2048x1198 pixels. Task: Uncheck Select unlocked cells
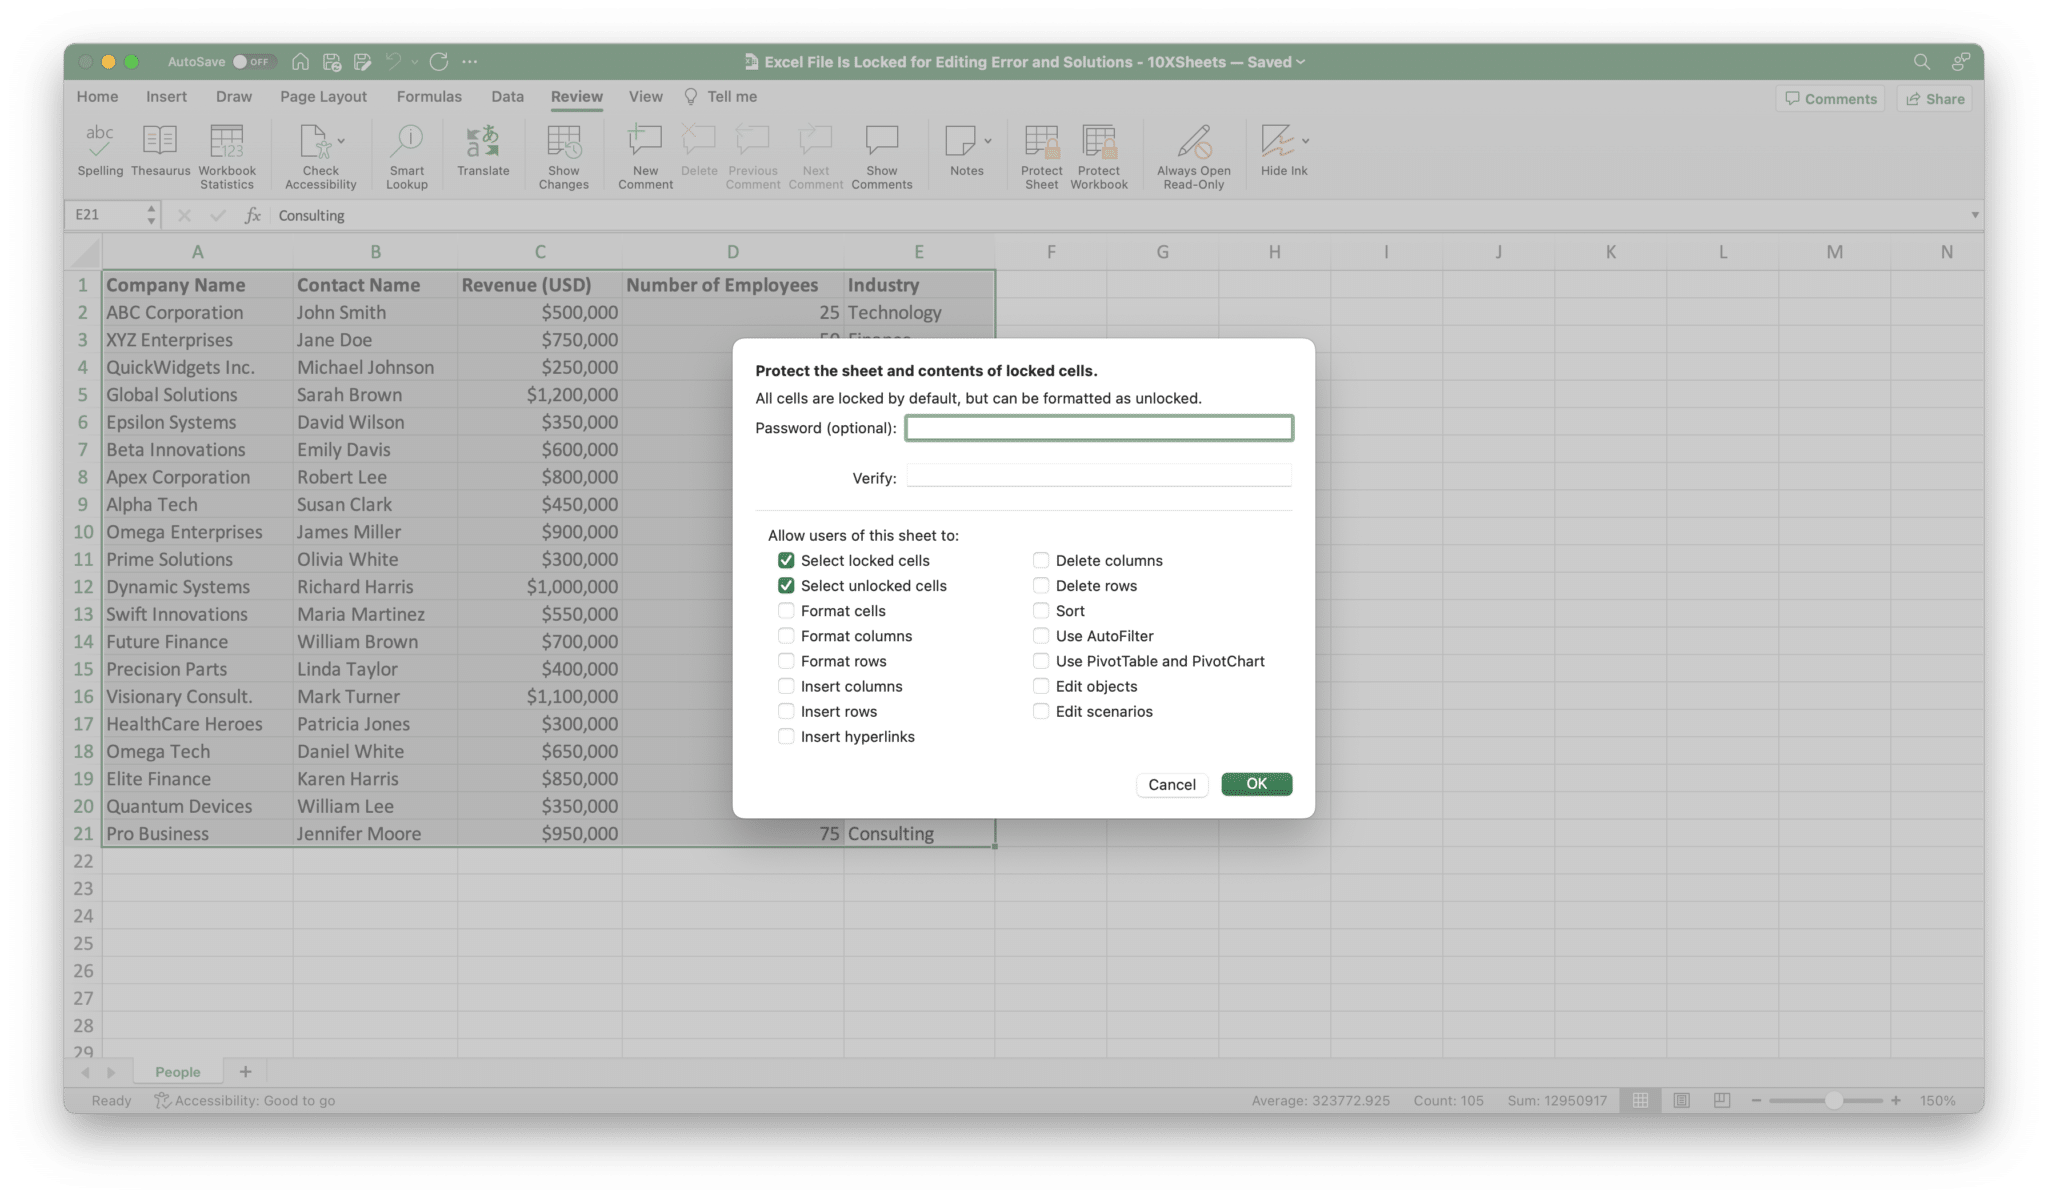point(786,585)
